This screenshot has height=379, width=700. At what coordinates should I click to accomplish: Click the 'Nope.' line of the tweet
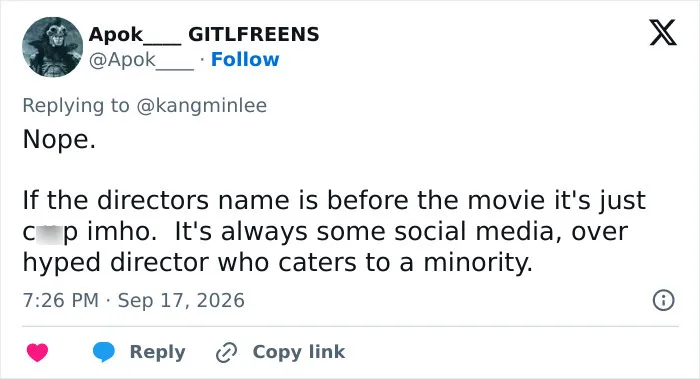click(59, 140)
